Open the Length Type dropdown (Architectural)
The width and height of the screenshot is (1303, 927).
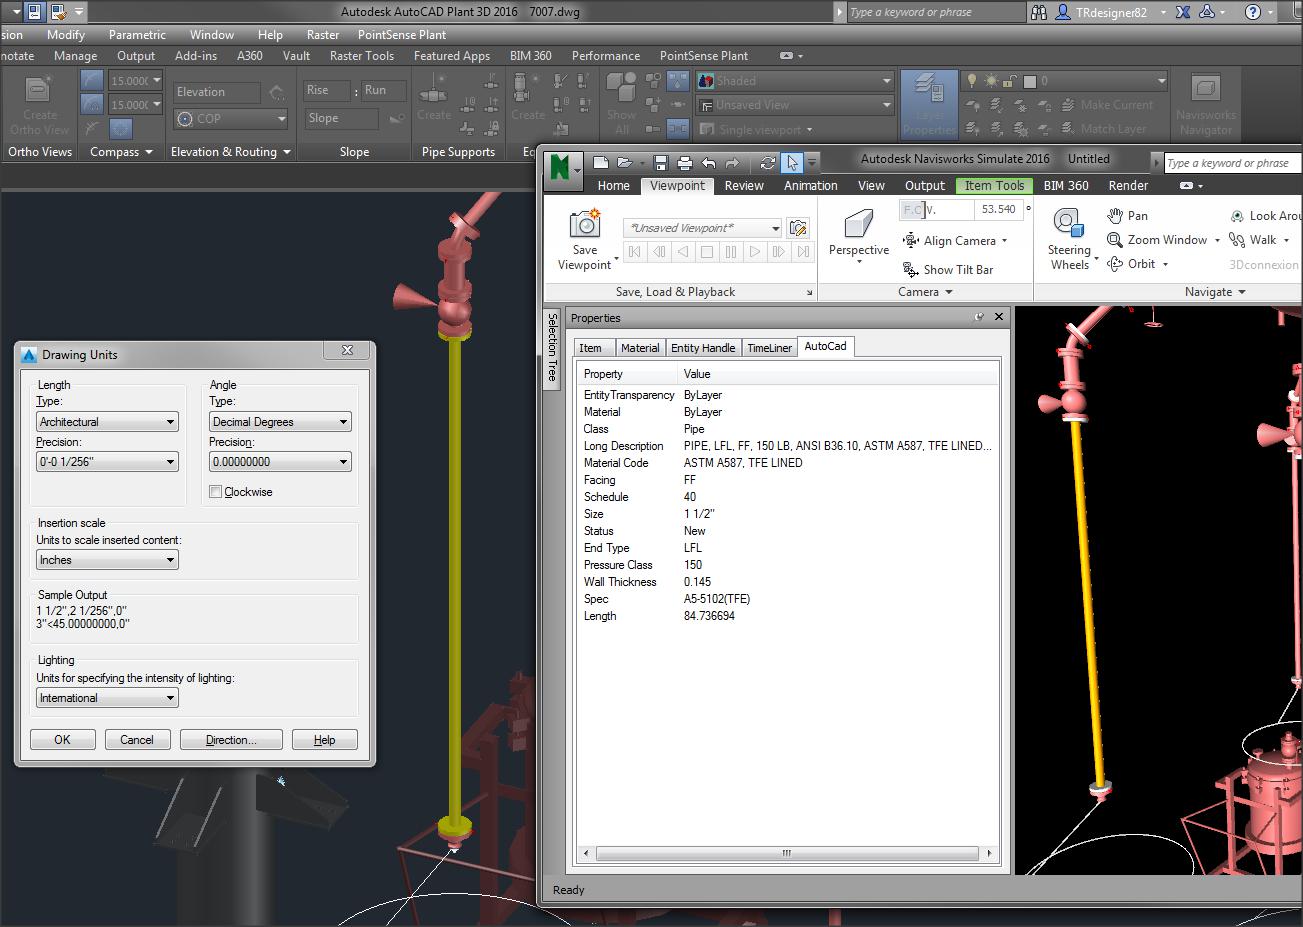pos(107,422)
